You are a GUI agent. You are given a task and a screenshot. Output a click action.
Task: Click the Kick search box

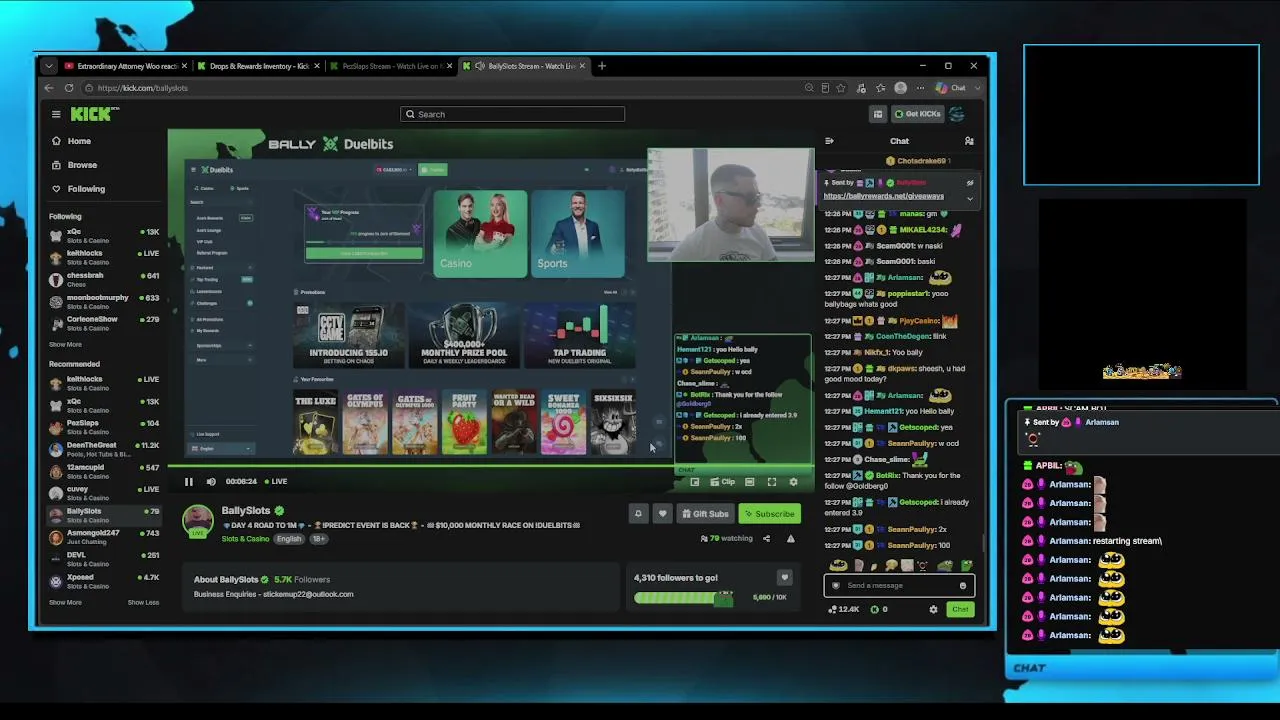coord(512,114)
